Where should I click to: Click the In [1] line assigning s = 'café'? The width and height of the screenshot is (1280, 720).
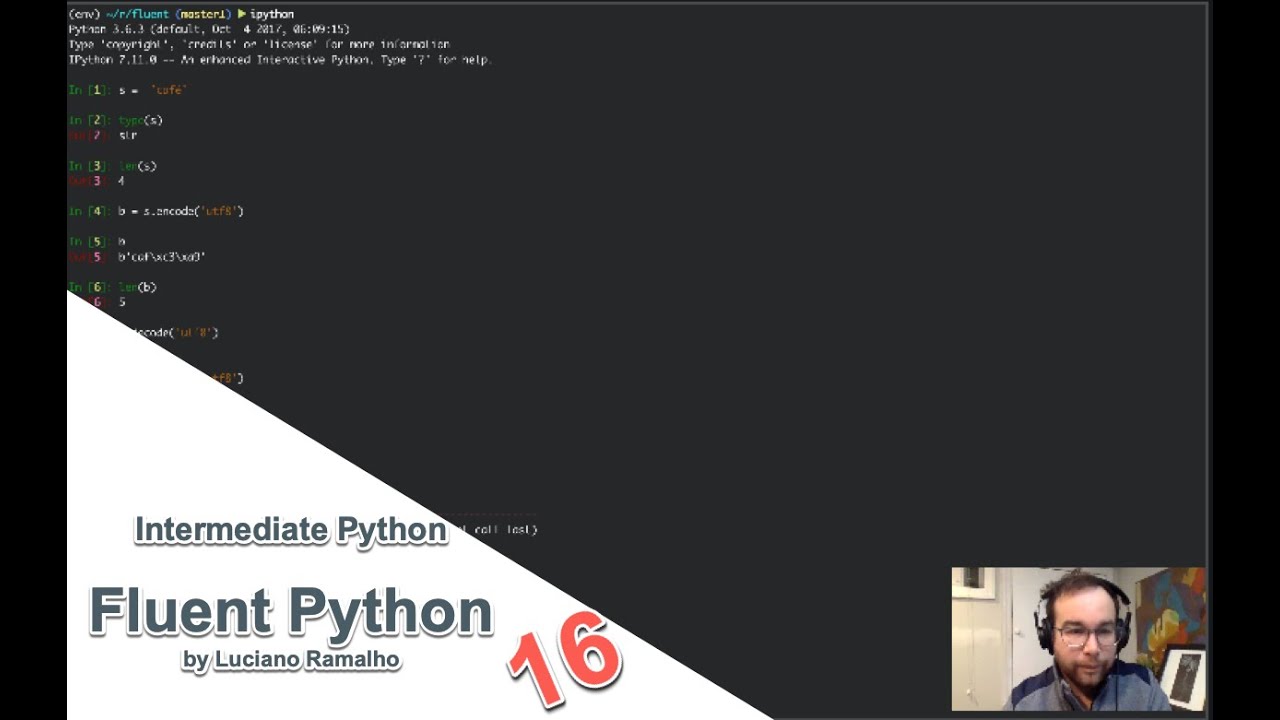coord(128,90)
